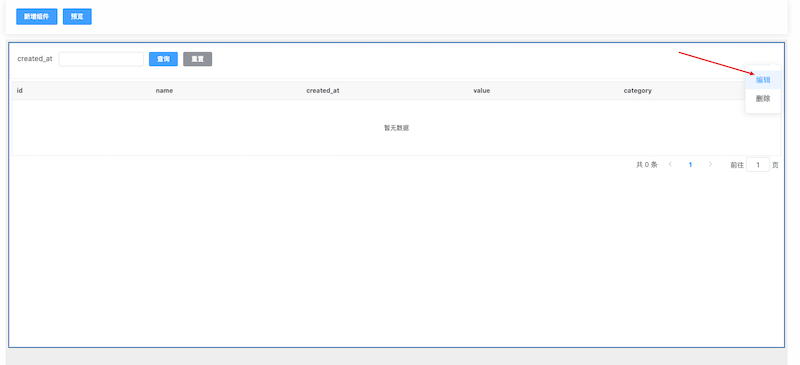
Task: Click the category column header
Action: (638, 90)
